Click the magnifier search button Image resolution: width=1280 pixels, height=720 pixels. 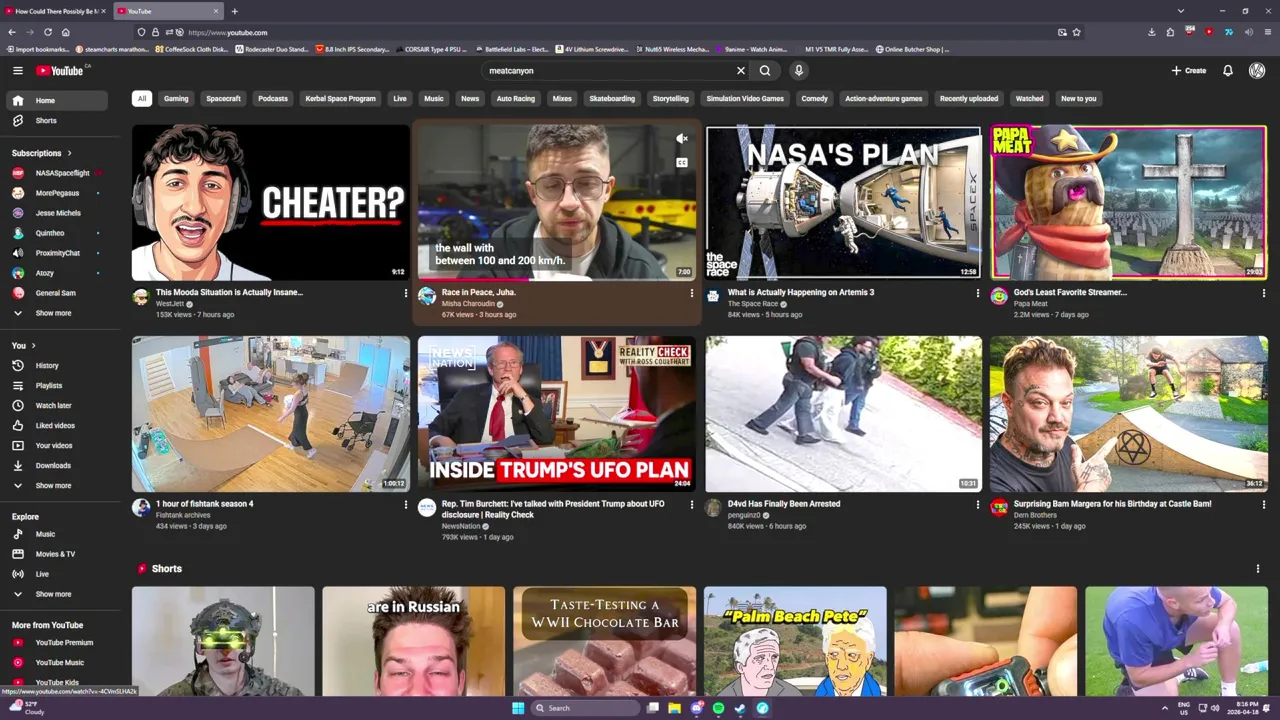click(765, 70)
